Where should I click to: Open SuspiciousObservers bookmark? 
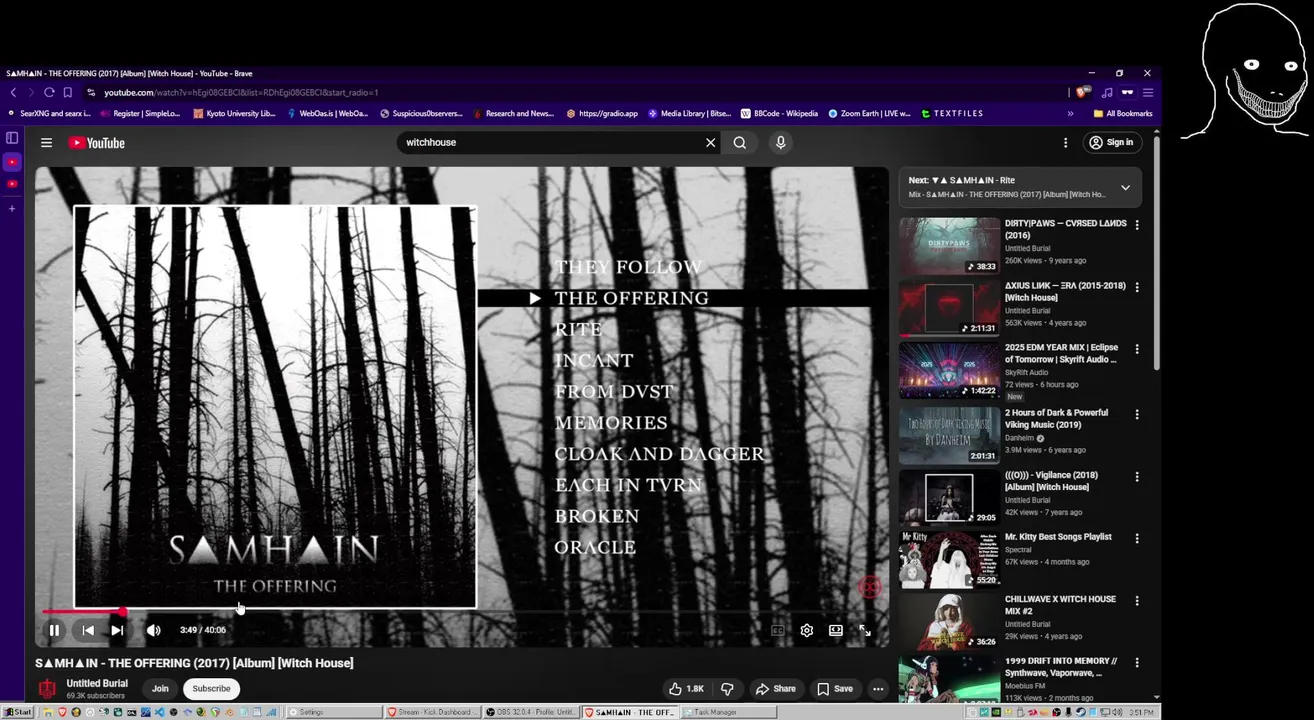(421, 114)
